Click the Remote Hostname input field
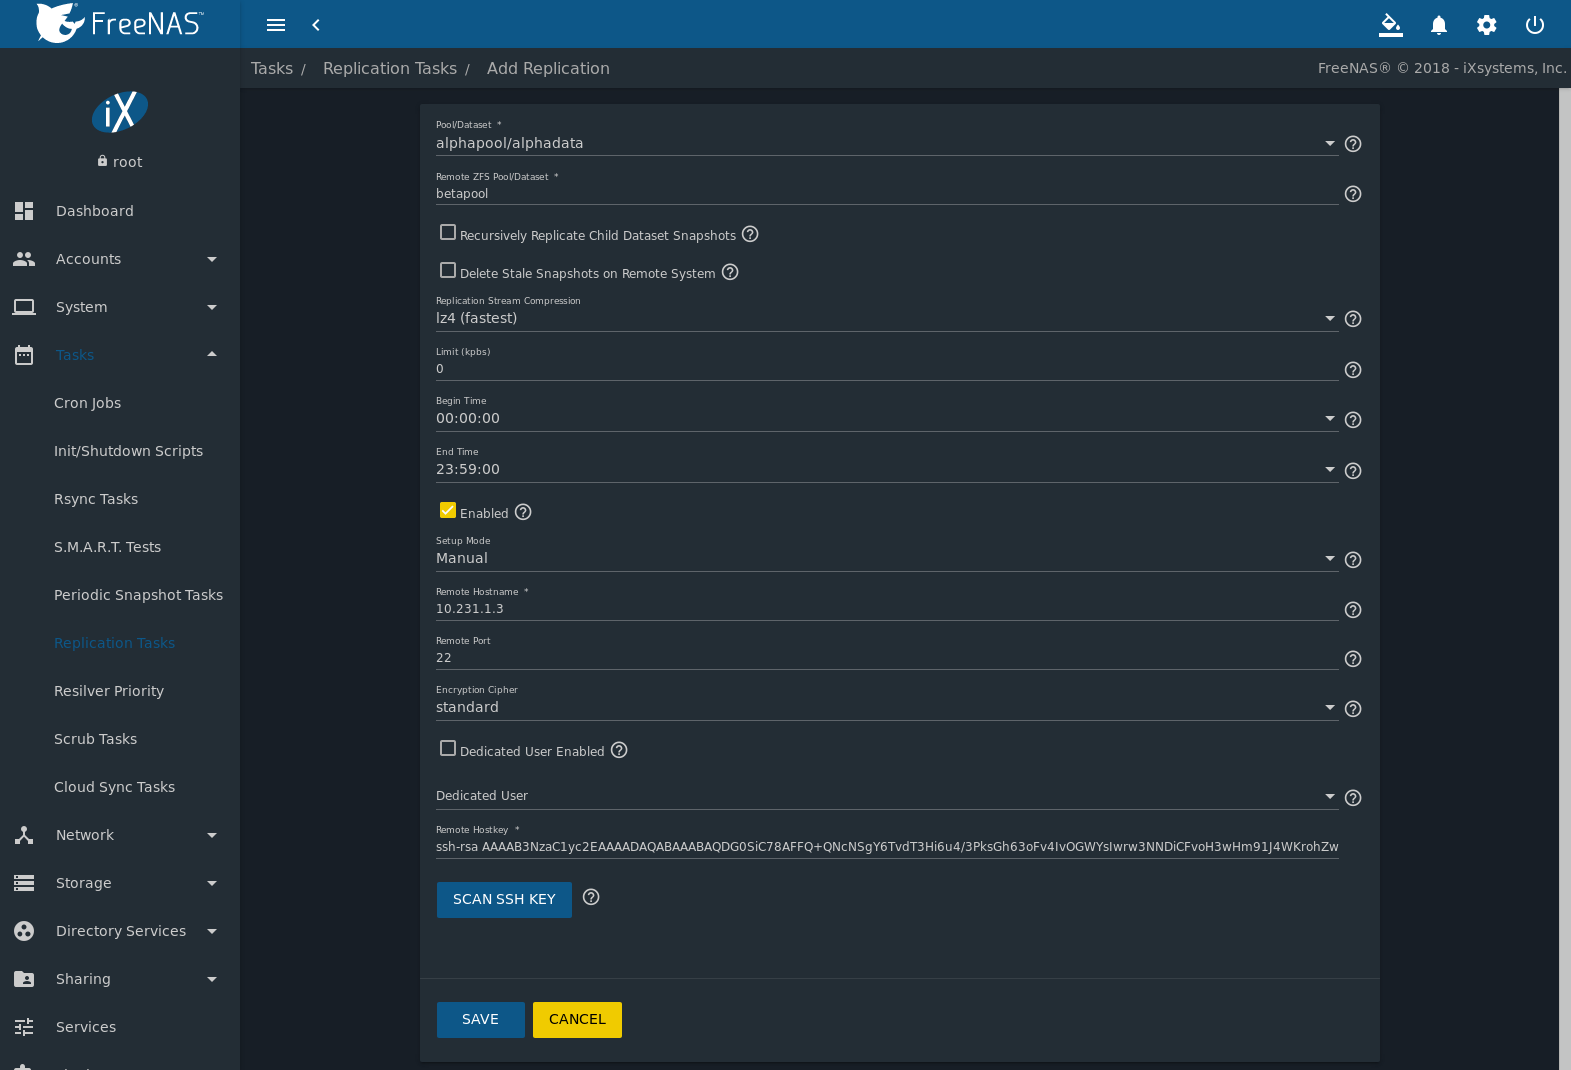The image size is (1571, 1070). click(887, 609)
